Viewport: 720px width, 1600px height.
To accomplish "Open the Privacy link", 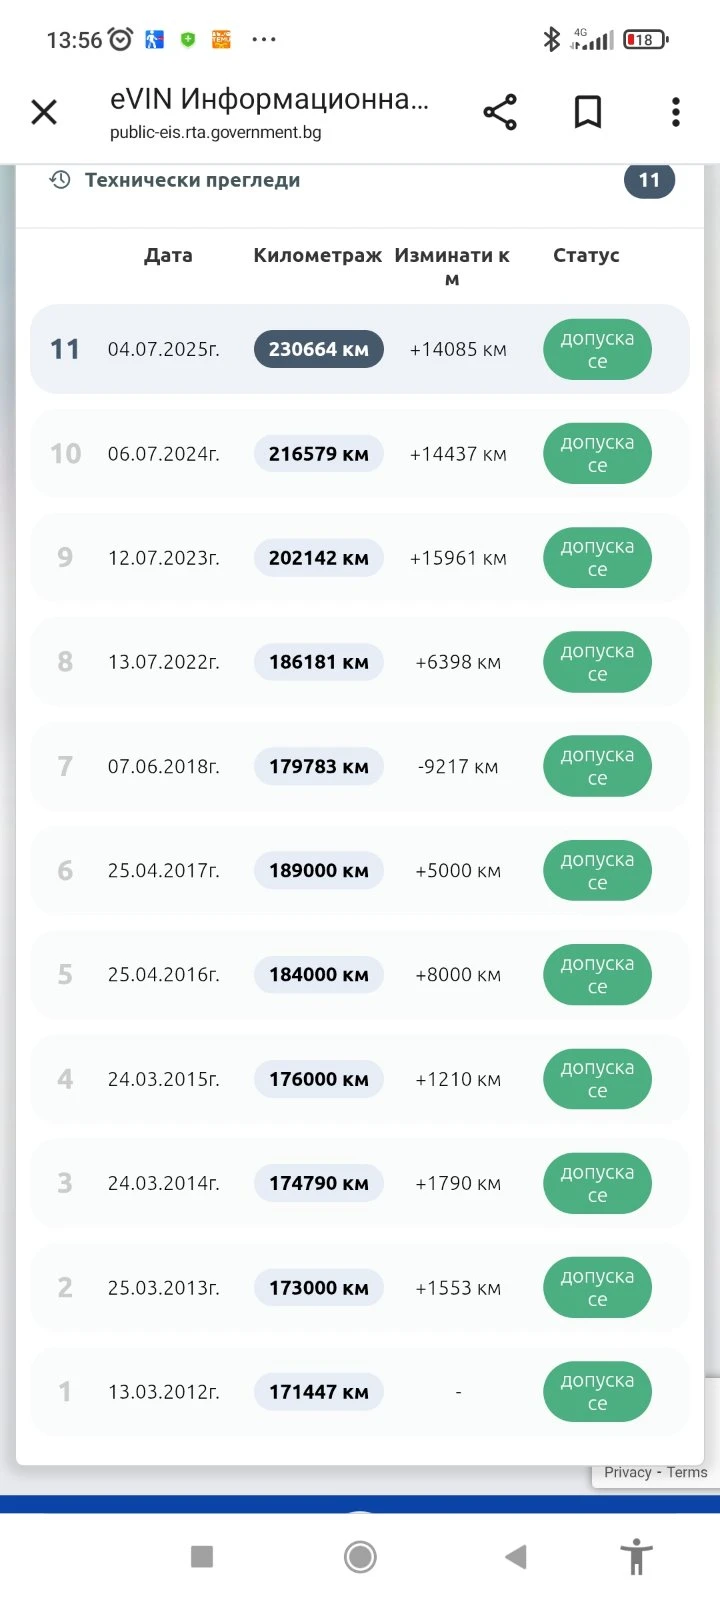I will coord(627,1472).
